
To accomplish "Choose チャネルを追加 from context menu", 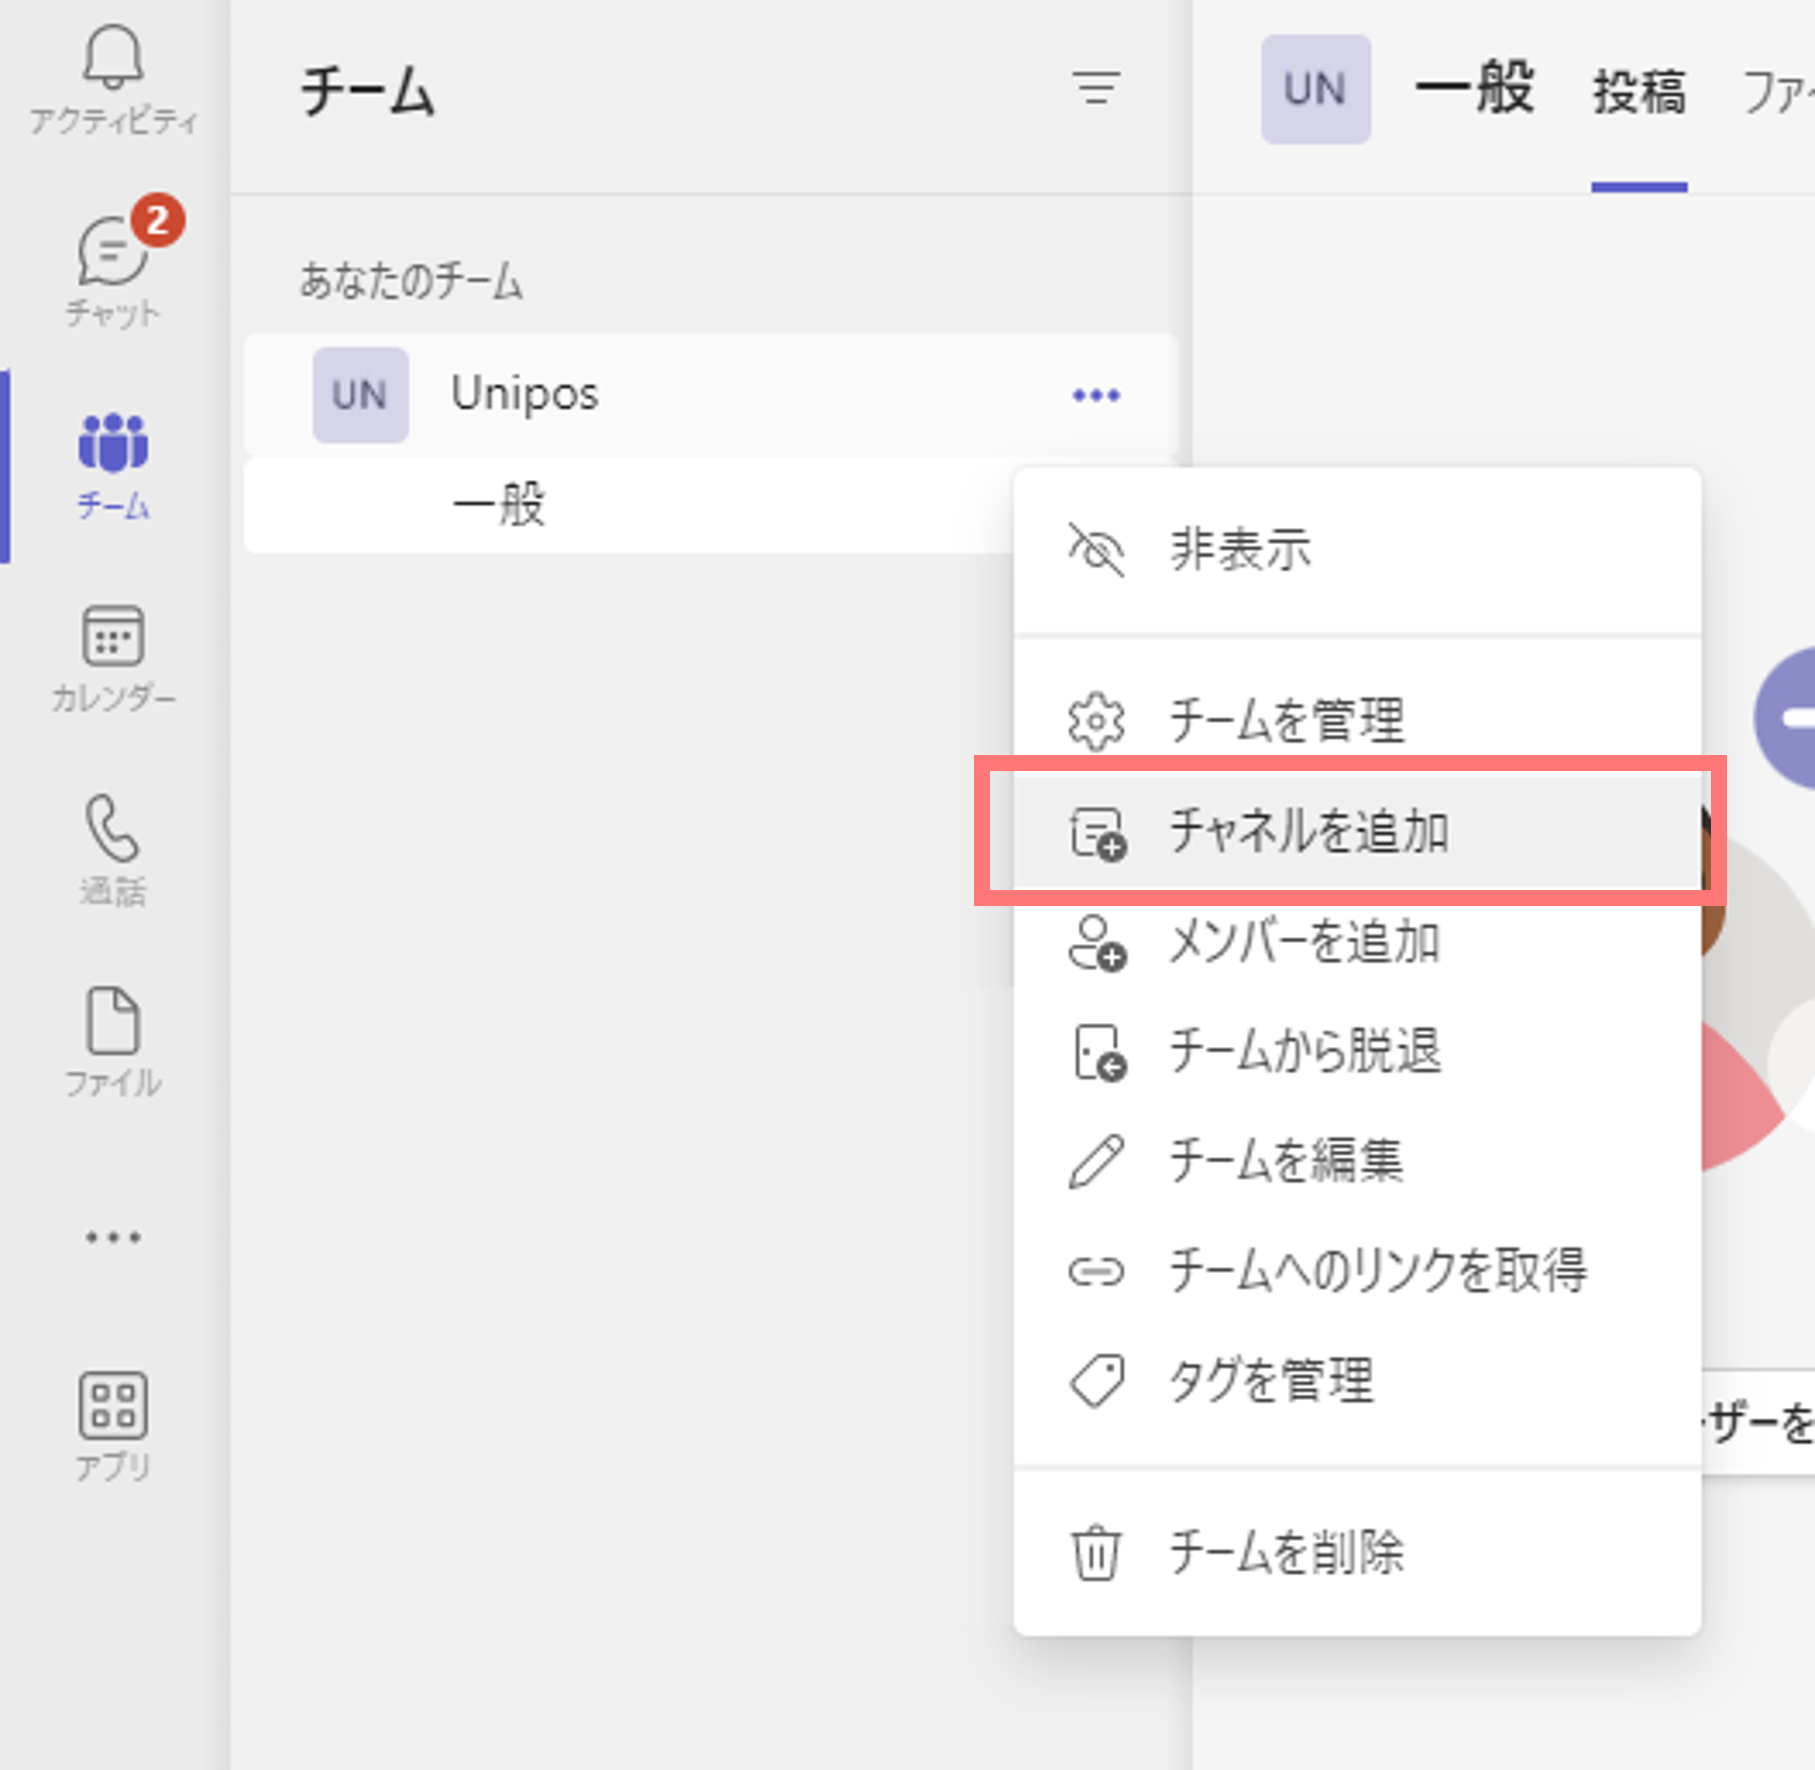I will point(1357,831).
